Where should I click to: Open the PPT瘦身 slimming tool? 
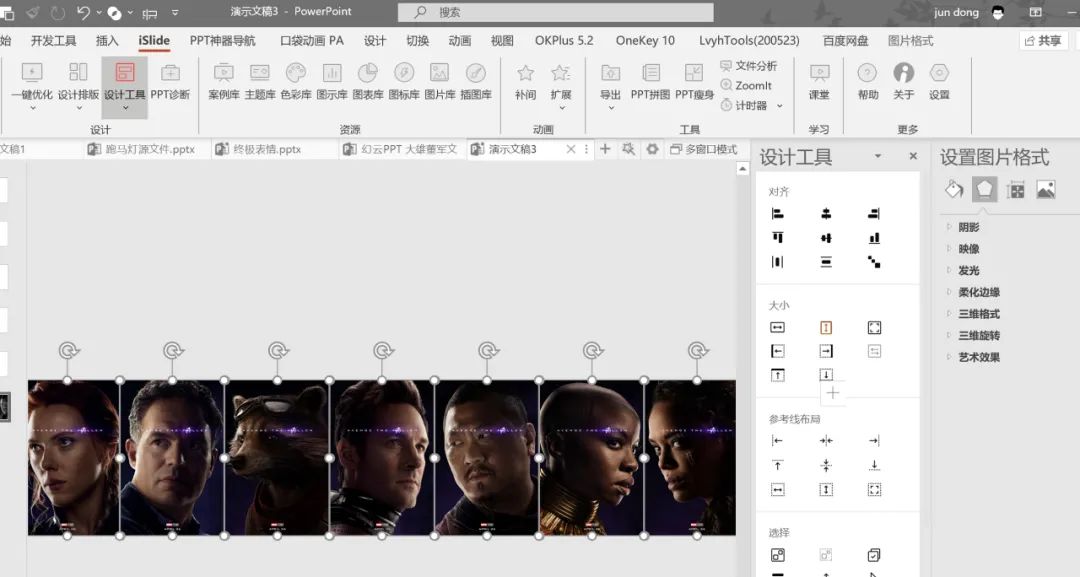tap(694, 83)
